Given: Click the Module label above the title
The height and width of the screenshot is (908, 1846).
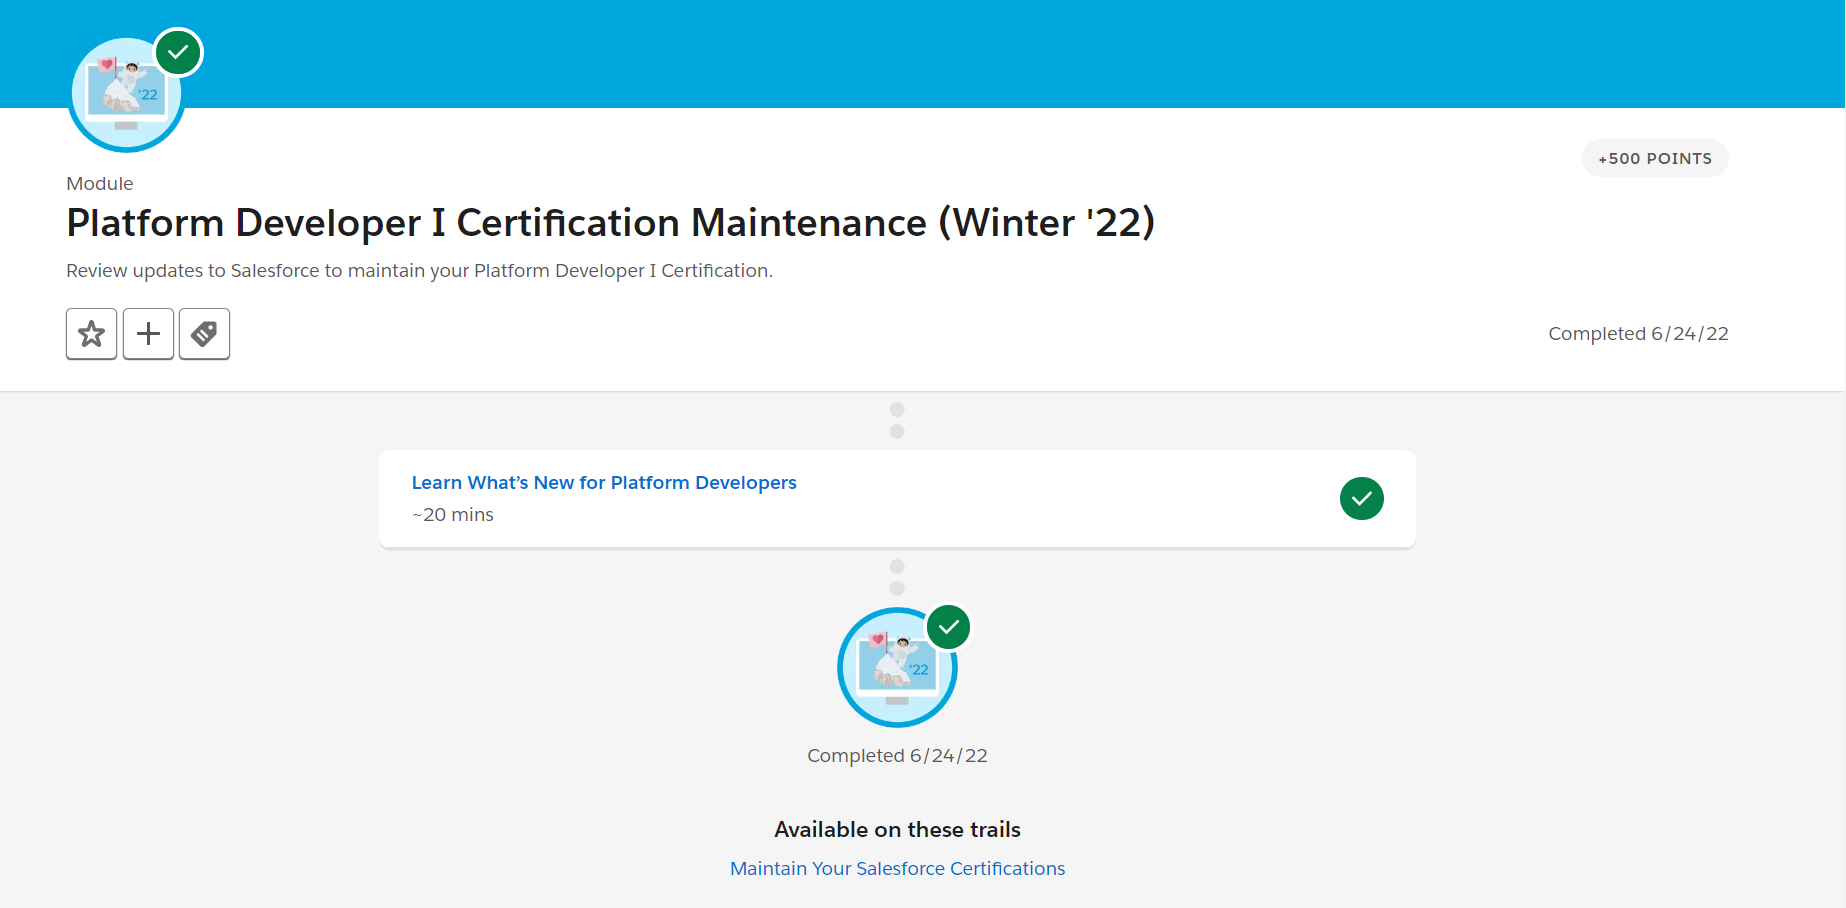Looking at the screenshot, I should click(100, 184).
